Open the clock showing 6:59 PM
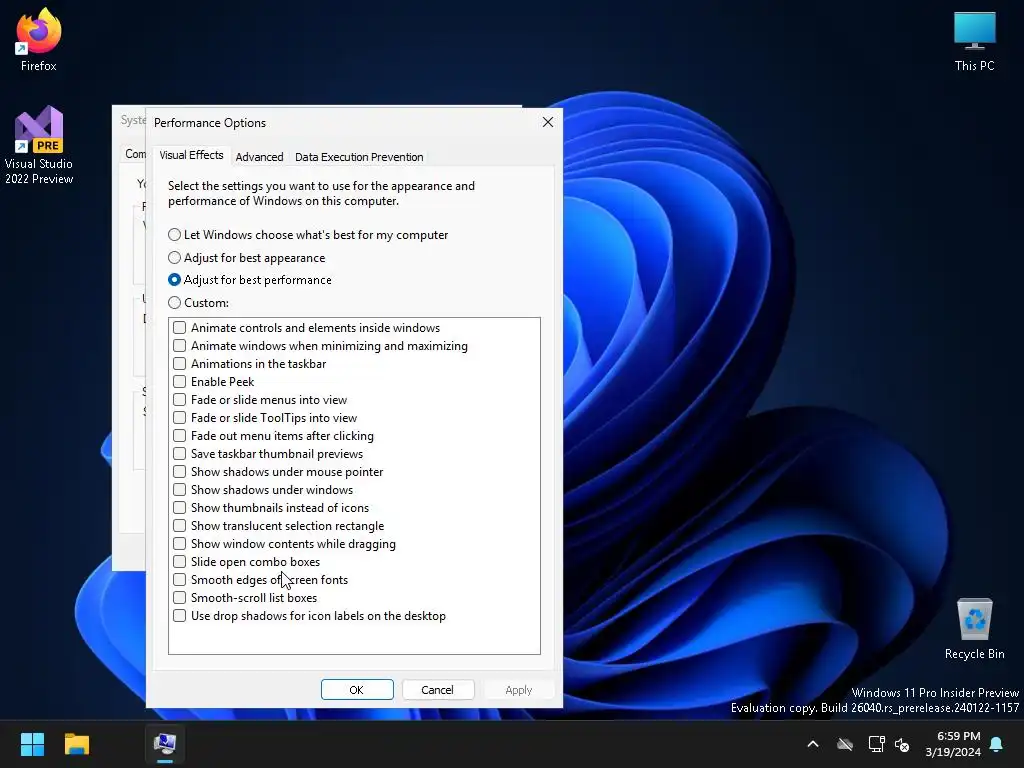Screen dimensions: 1024x768 [x=953, y=744]
